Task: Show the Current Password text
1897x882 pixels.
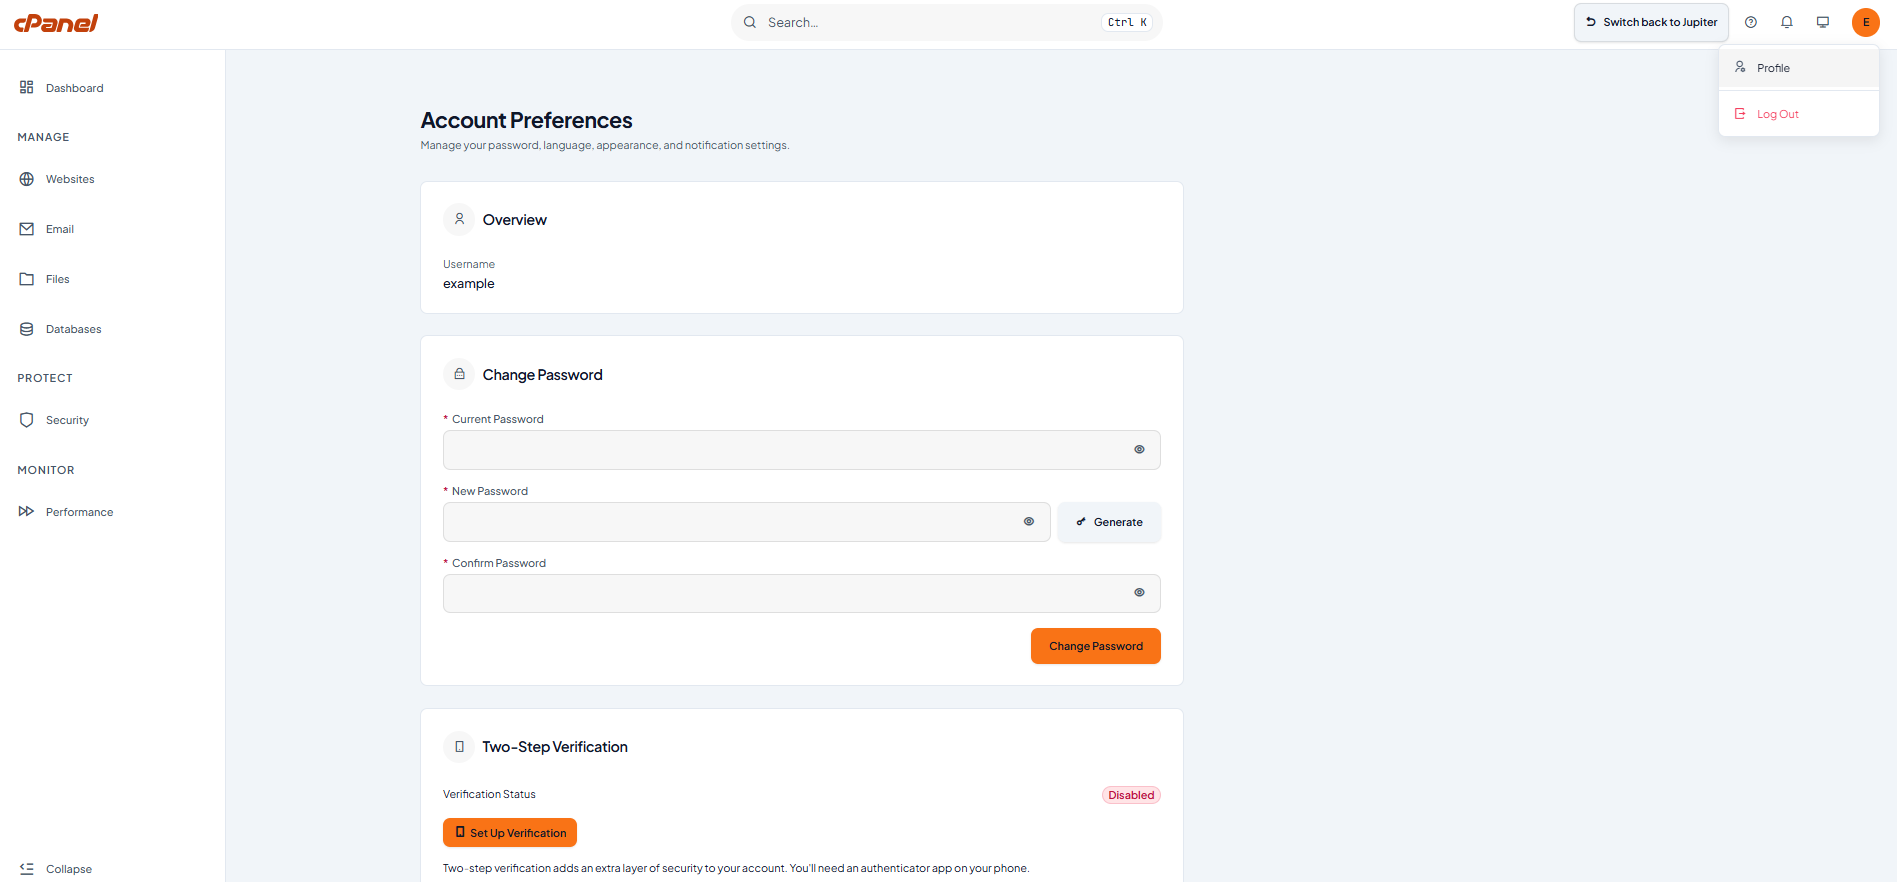Action: pyautogui.click(x=1139, y=450)
